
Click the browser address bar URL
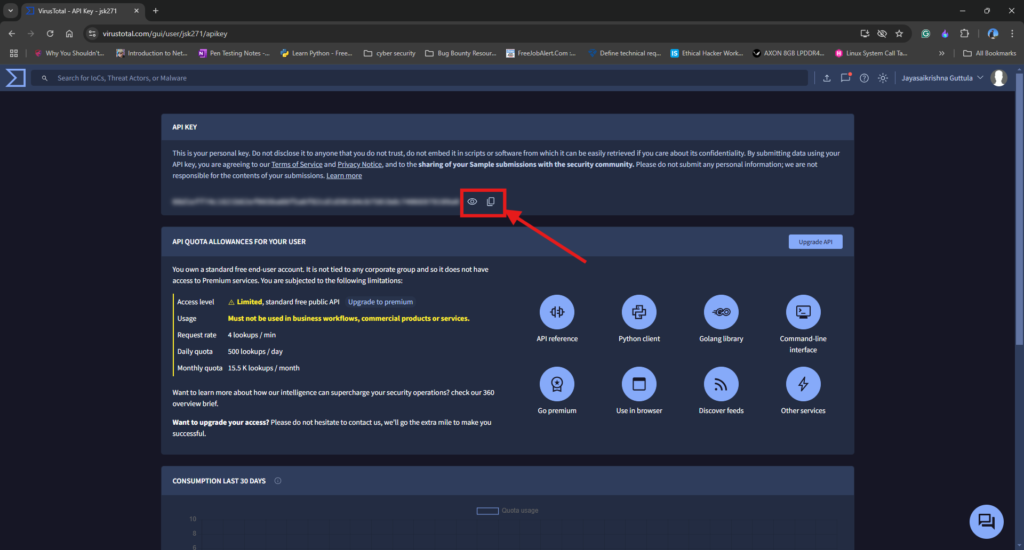pos(165,33)
